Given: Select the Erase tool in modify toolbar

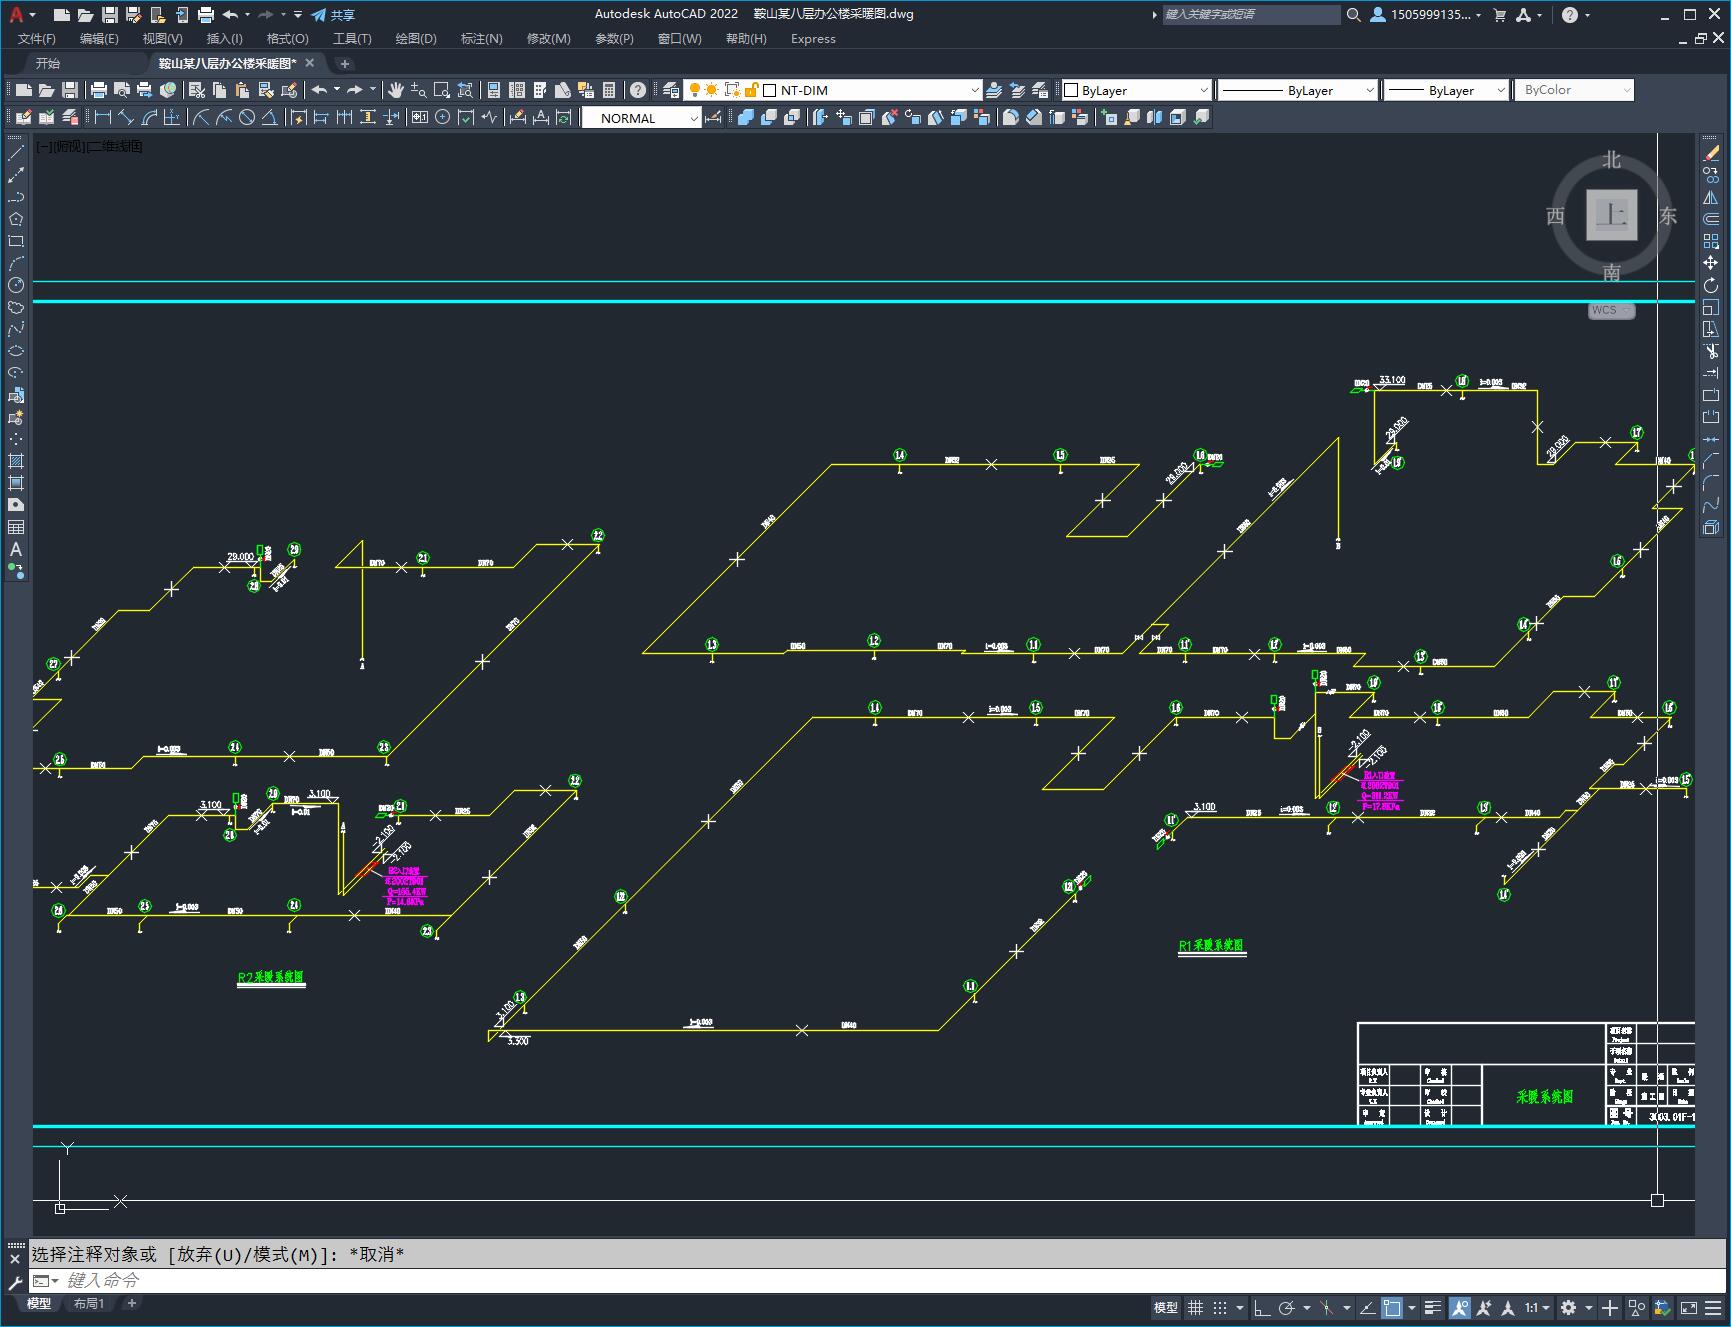Looking at the screenshot, I should click(x=1711, y=153).
